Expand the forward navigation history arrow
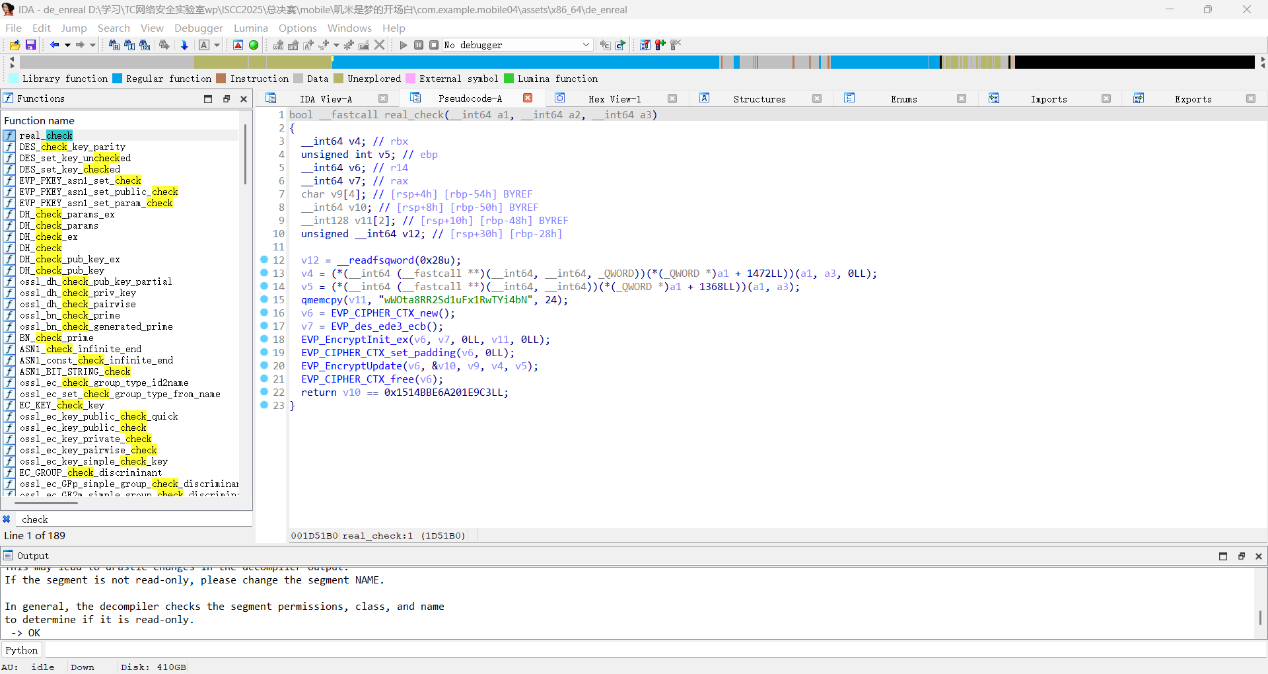Viewport: 1268px width, 674px height. 92,45
